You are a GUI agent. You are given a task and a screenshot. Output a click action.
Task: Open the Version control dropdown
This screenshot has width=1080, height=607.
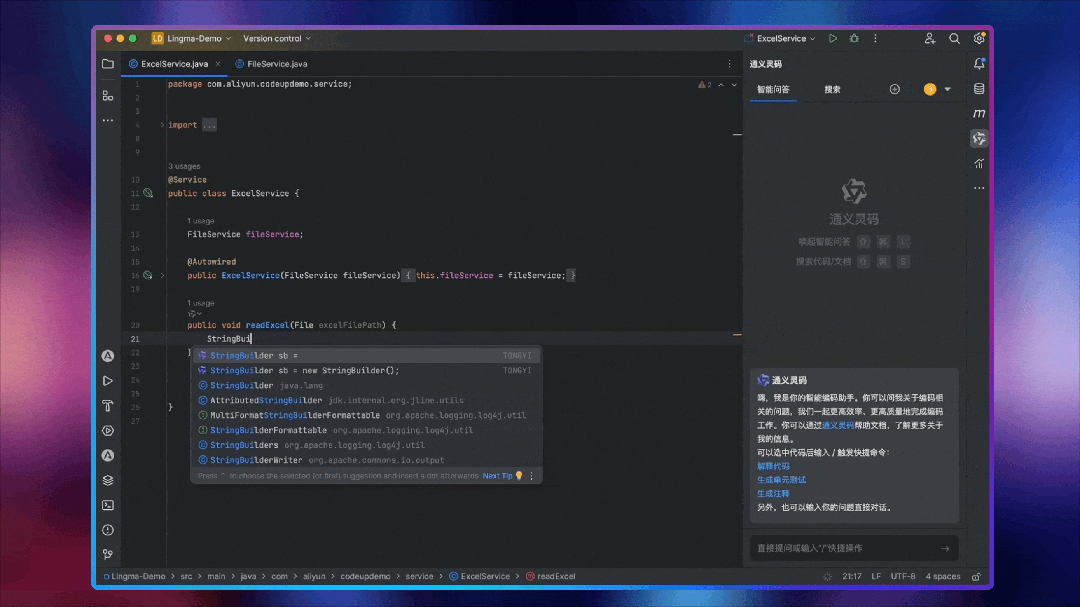click(x=277, y=38)
